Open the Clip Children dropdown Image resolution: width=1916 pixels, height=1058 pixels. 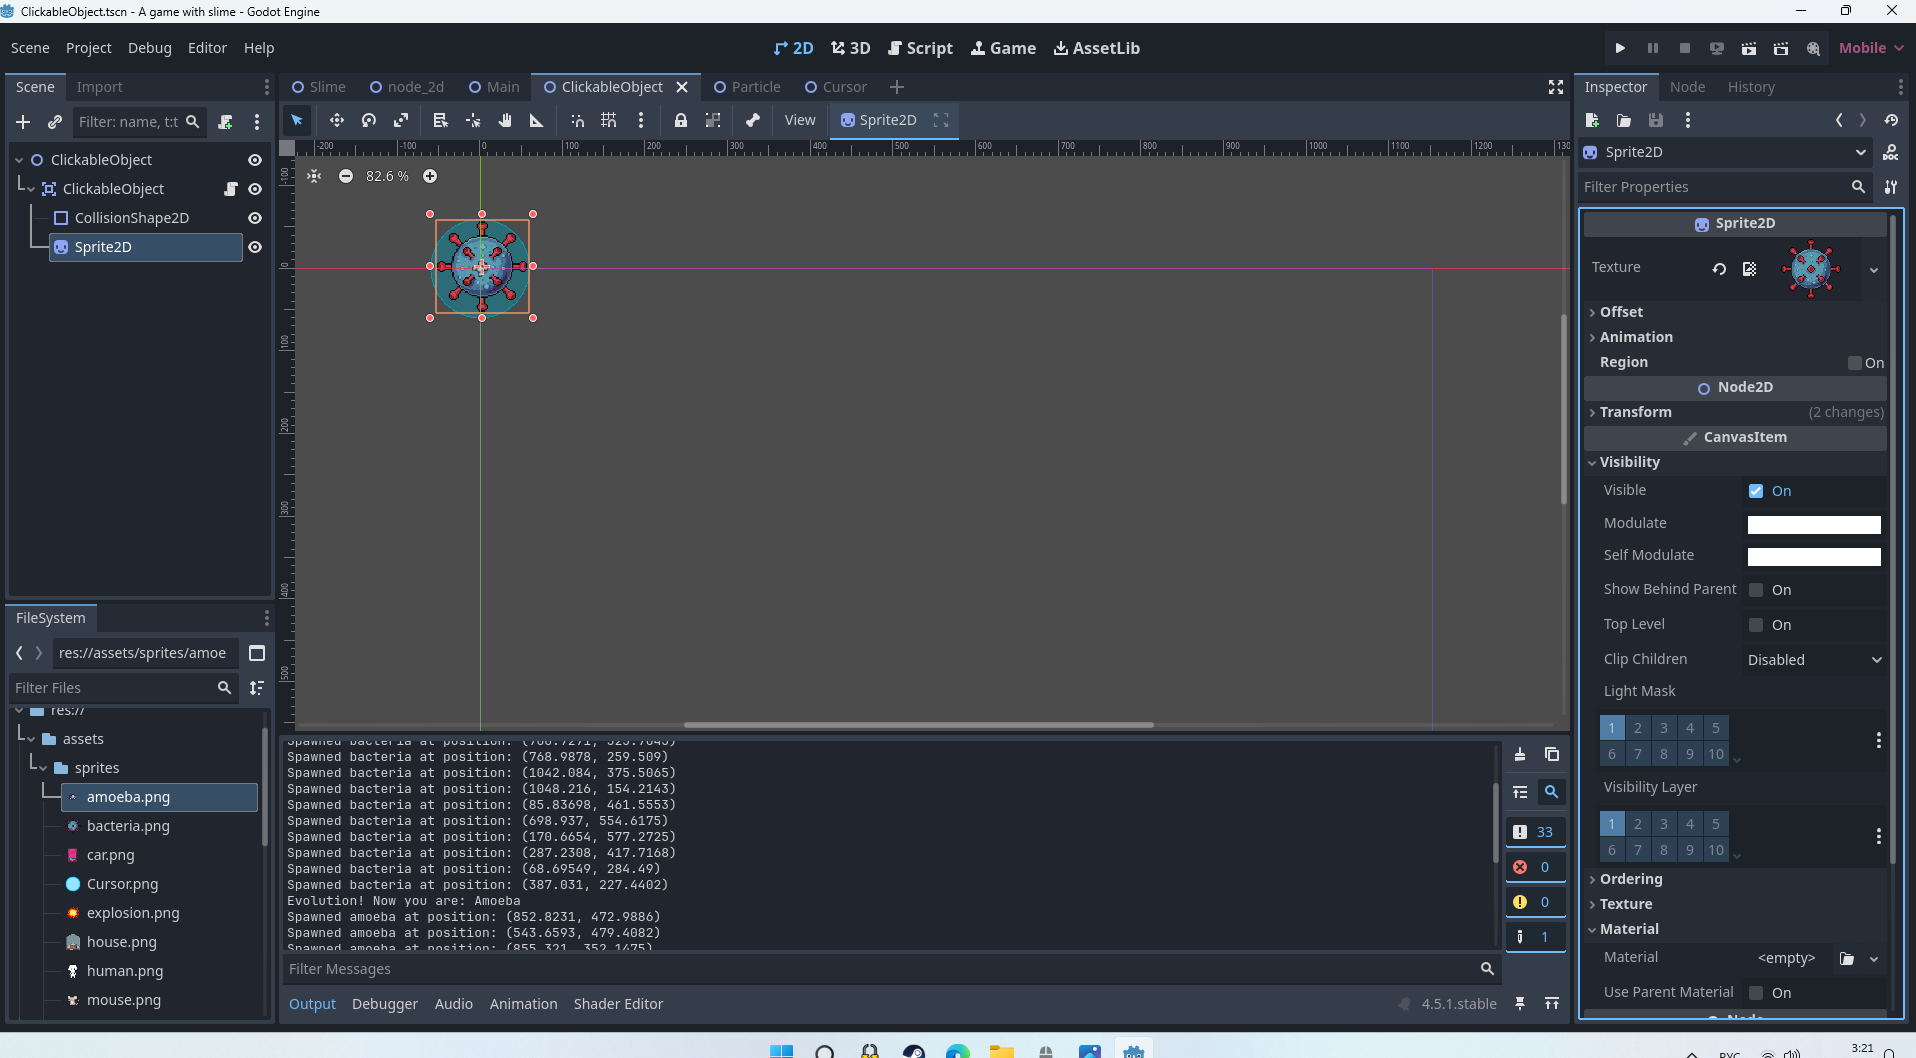1814,660
